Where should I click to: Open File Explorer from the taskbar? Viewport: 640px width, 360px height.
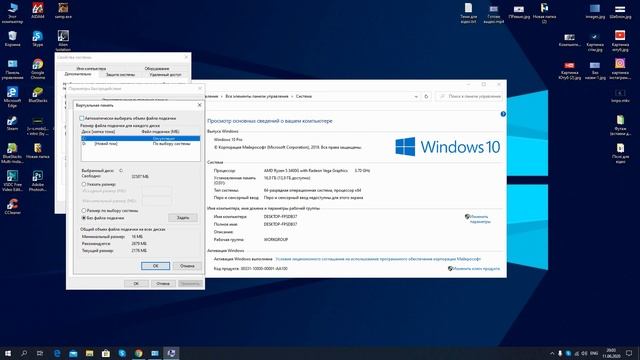pyautogui.click(x=89, y=353)
